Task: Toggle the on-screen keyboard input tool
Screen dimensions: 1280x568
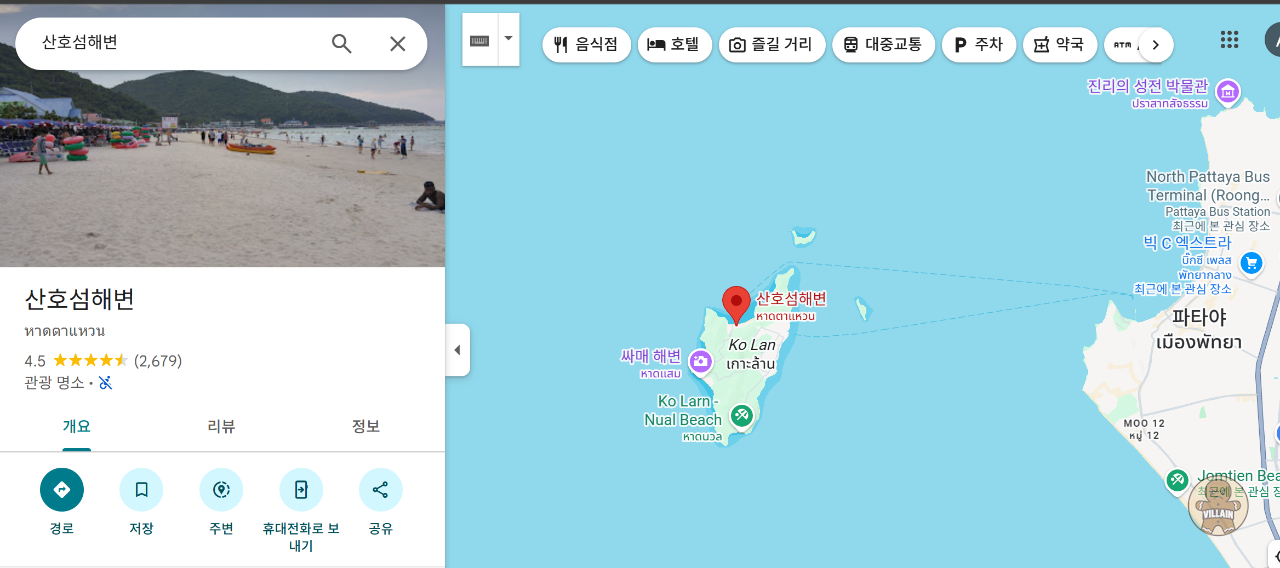Action: tap(480, 40)
